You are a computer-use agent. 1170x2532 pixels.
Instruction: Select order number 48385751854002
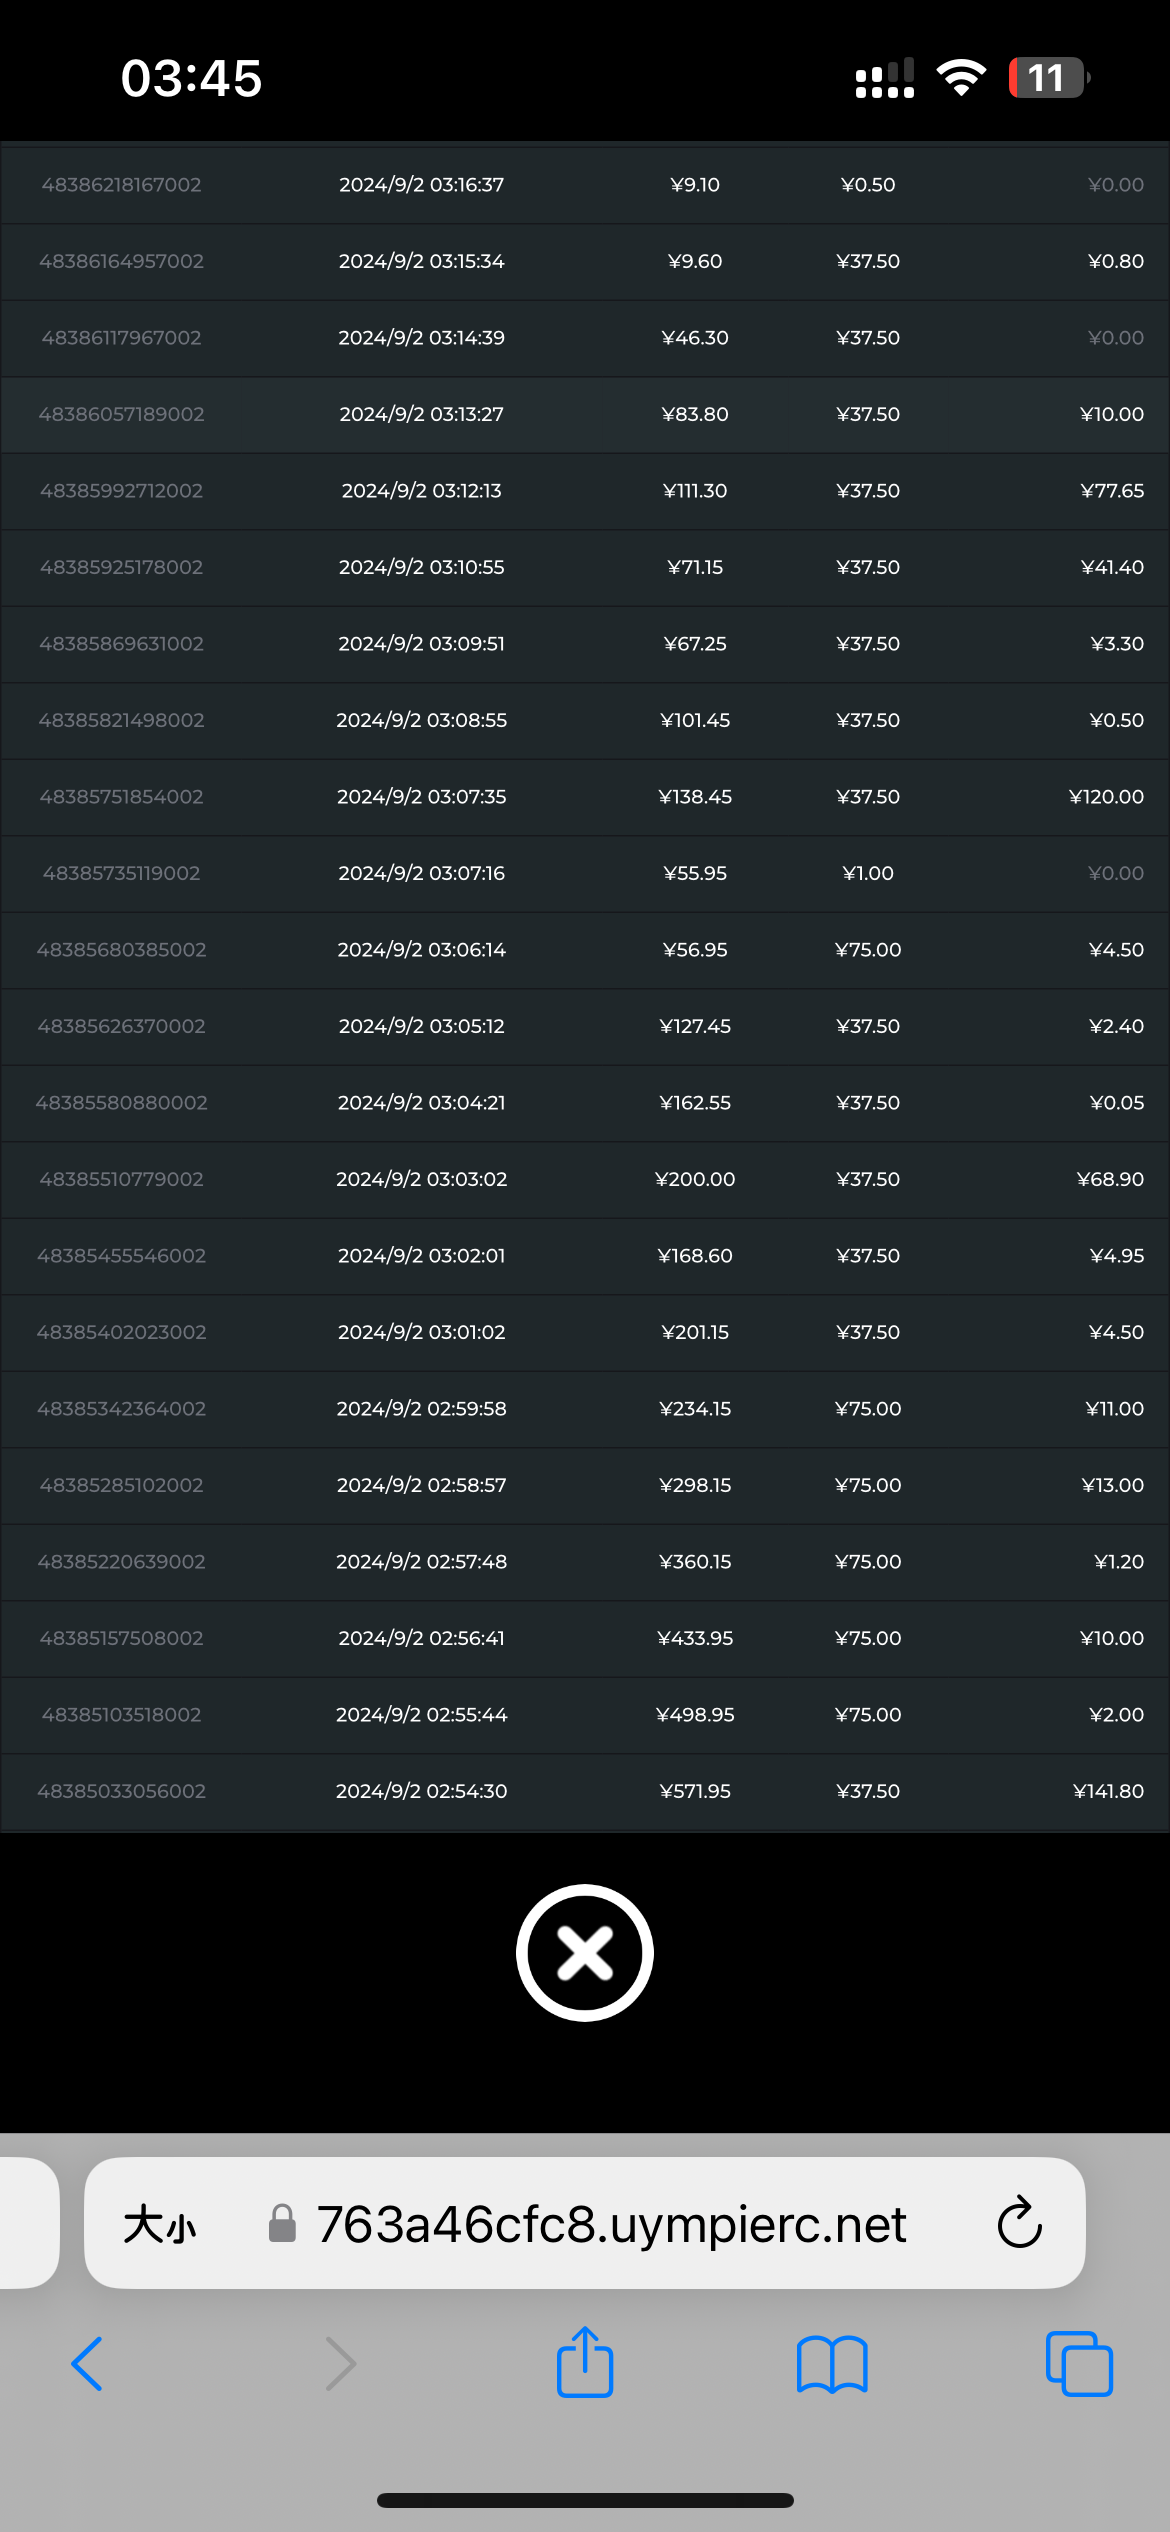tap(121, 797)
